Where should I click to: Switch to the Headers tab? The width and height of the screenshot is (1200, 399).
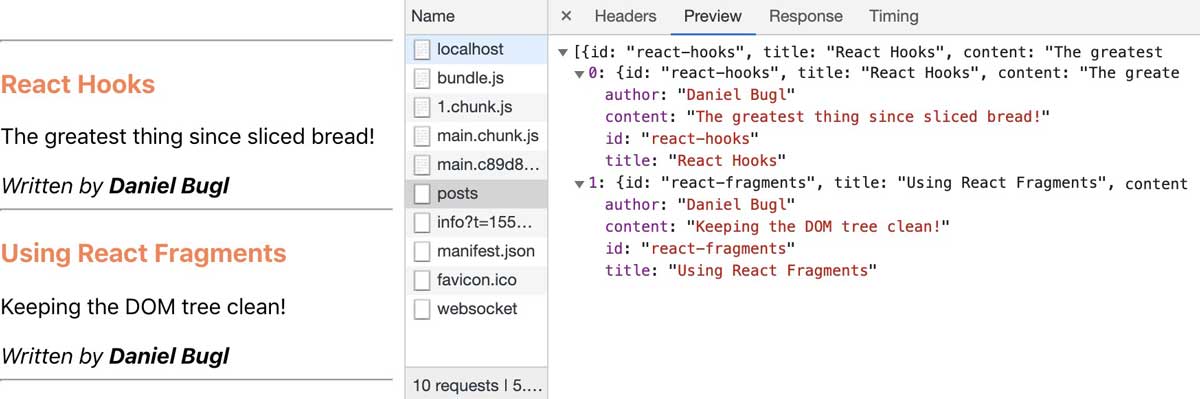pos(625,16)
